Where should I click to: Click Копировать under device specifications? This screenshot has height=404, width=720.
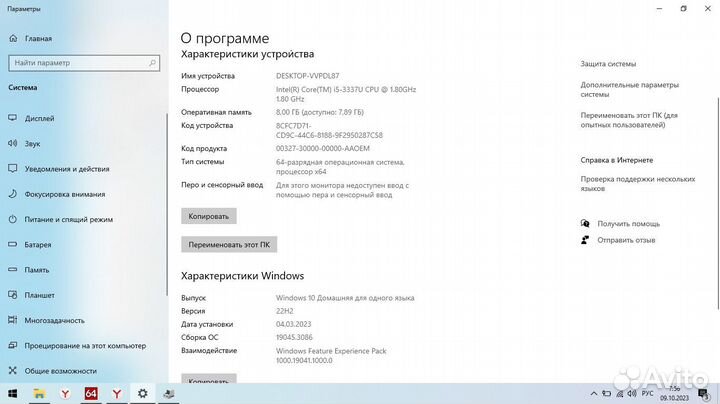pos(208,216)
